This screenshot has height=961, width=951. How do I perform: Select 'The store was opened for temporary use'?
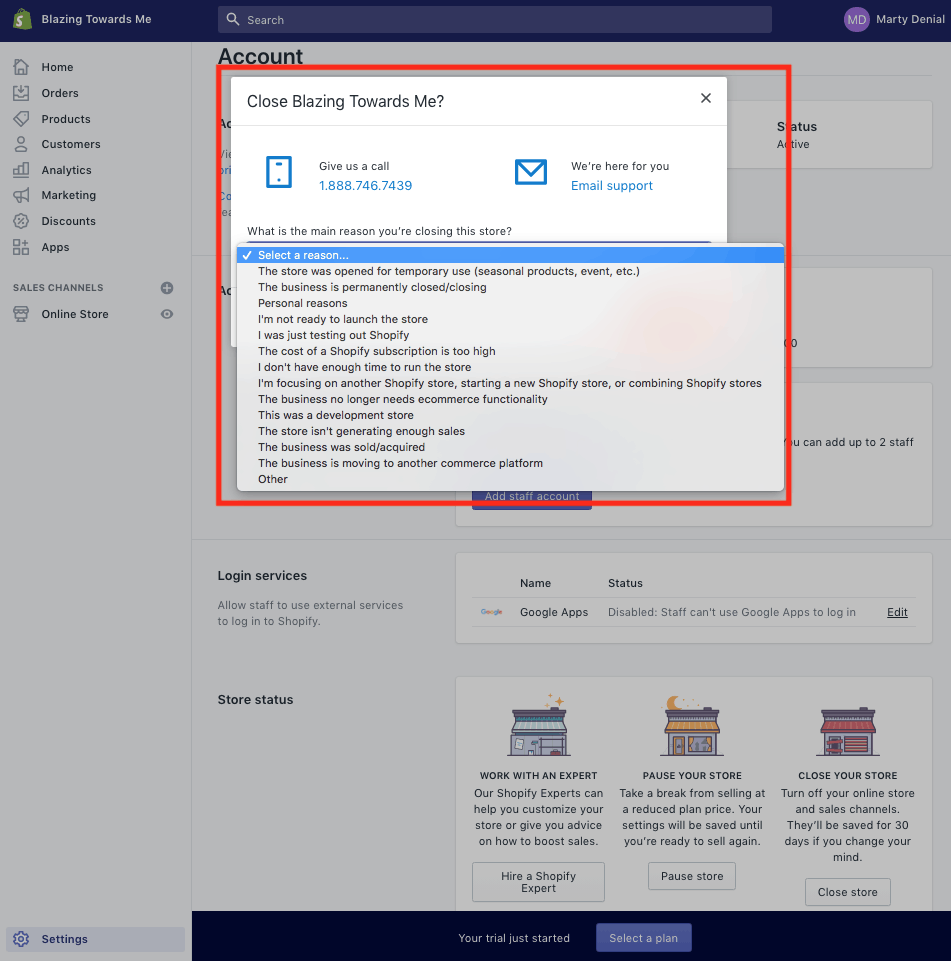coord(510,271)
